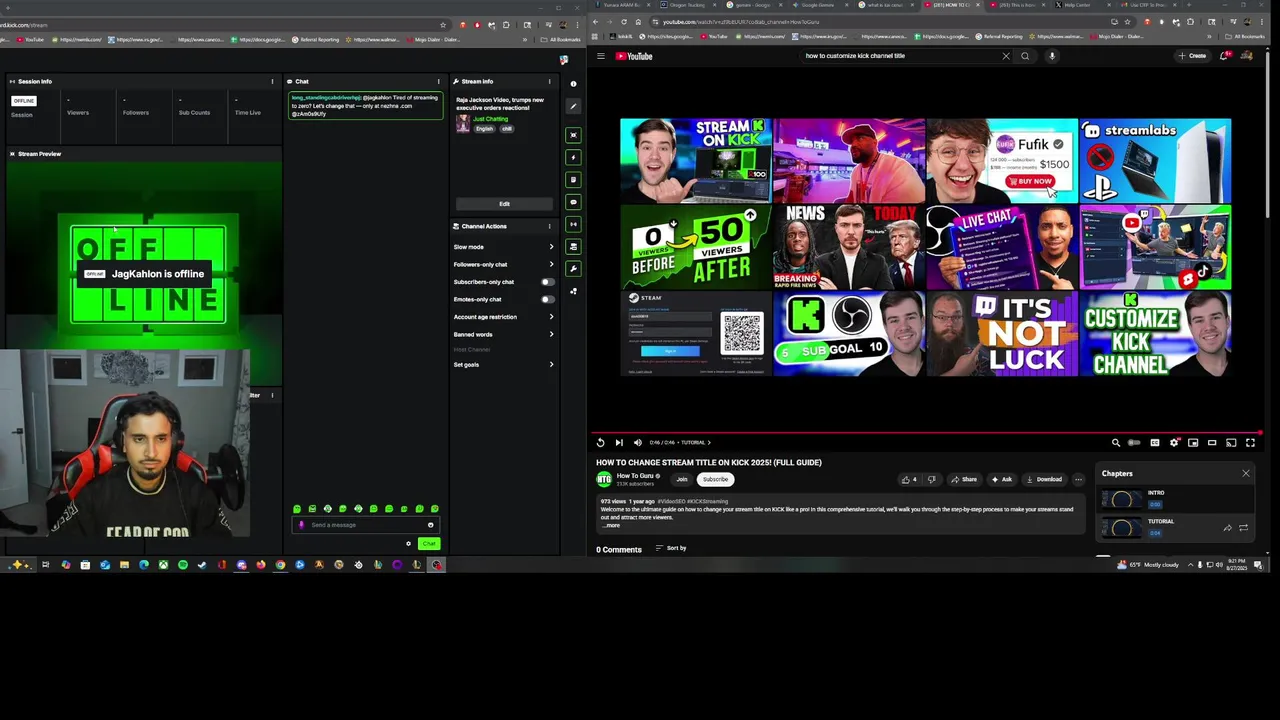Click the Download button under the video
Image resolution: width=1280 pixels, height=720 pixels.
[x=1044, y=479]
